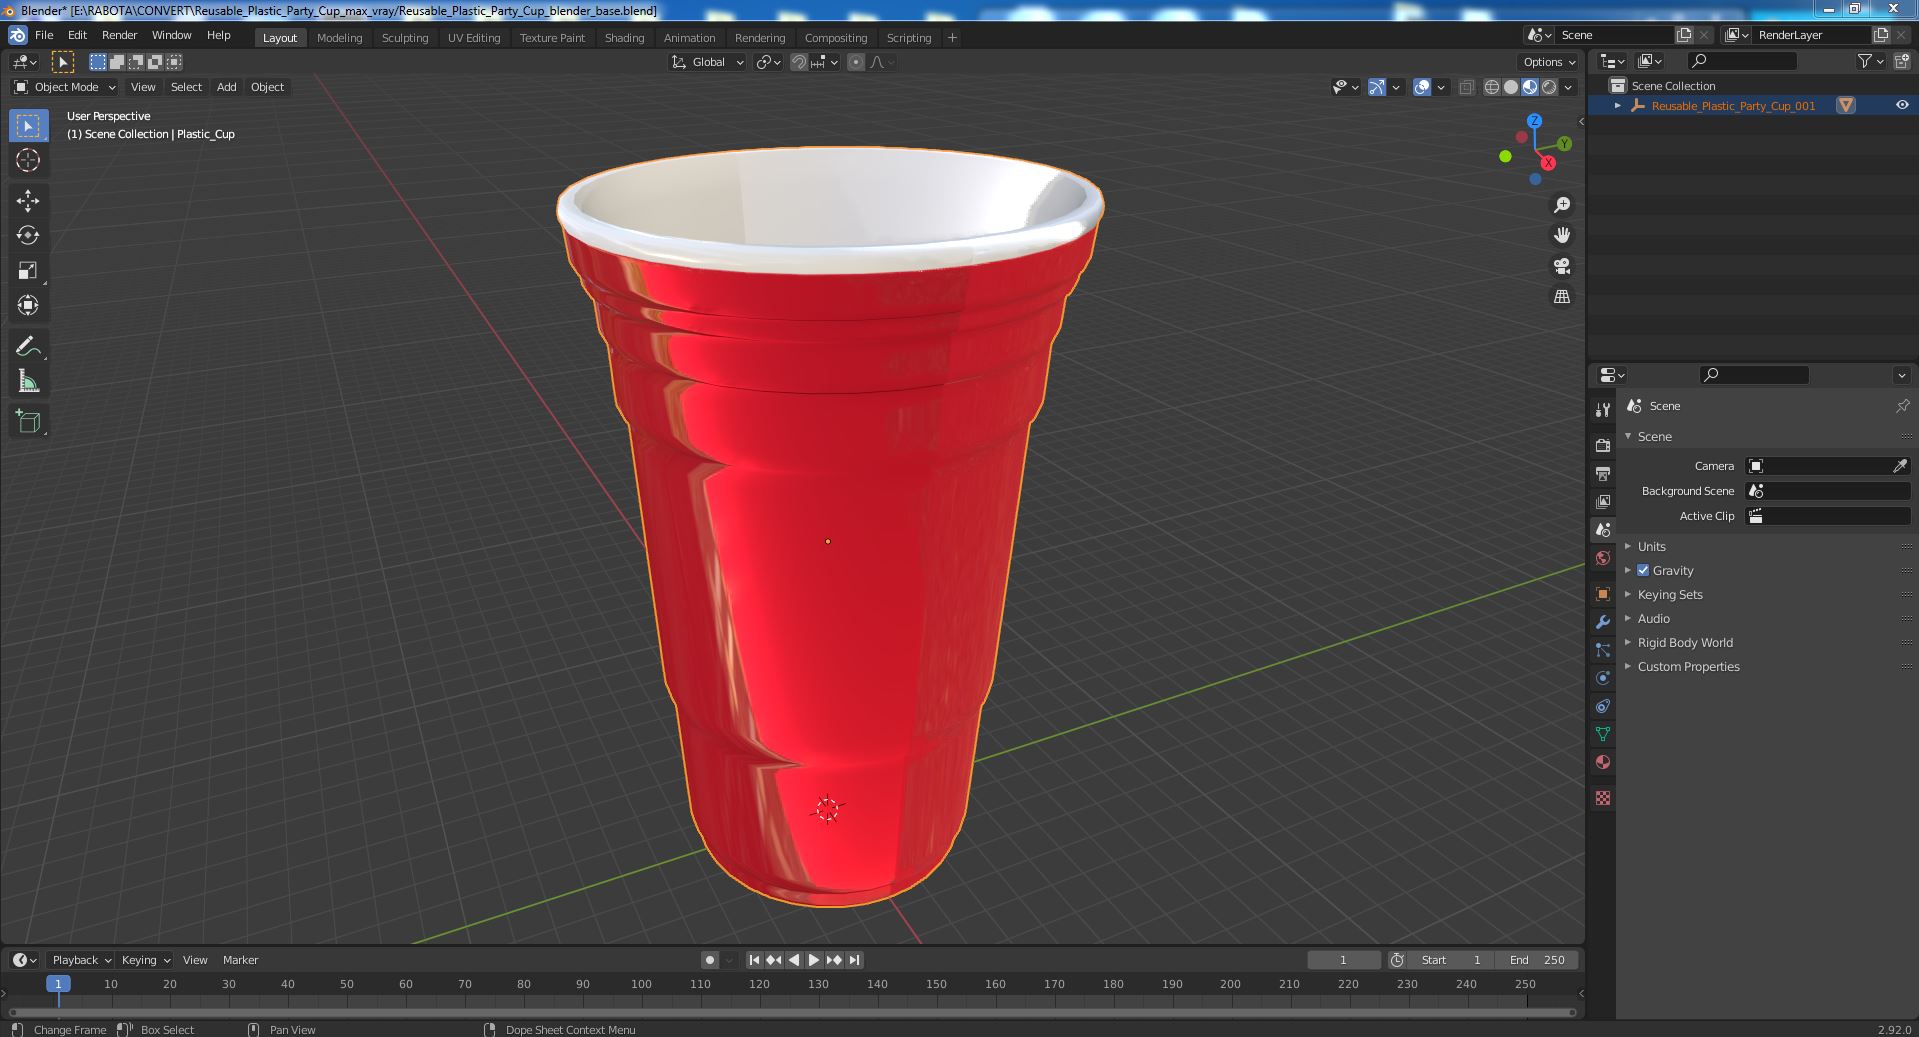Open the Tool properties tab
Image resolution: width=1919 pixels, height=1037 pixels.
tap(1603, 410)
